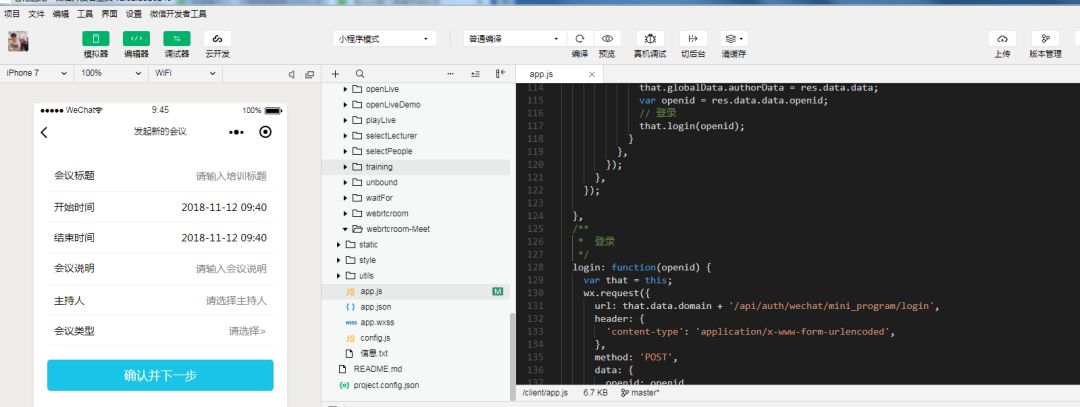Click the plus icon to add file

tap(335, 74)
